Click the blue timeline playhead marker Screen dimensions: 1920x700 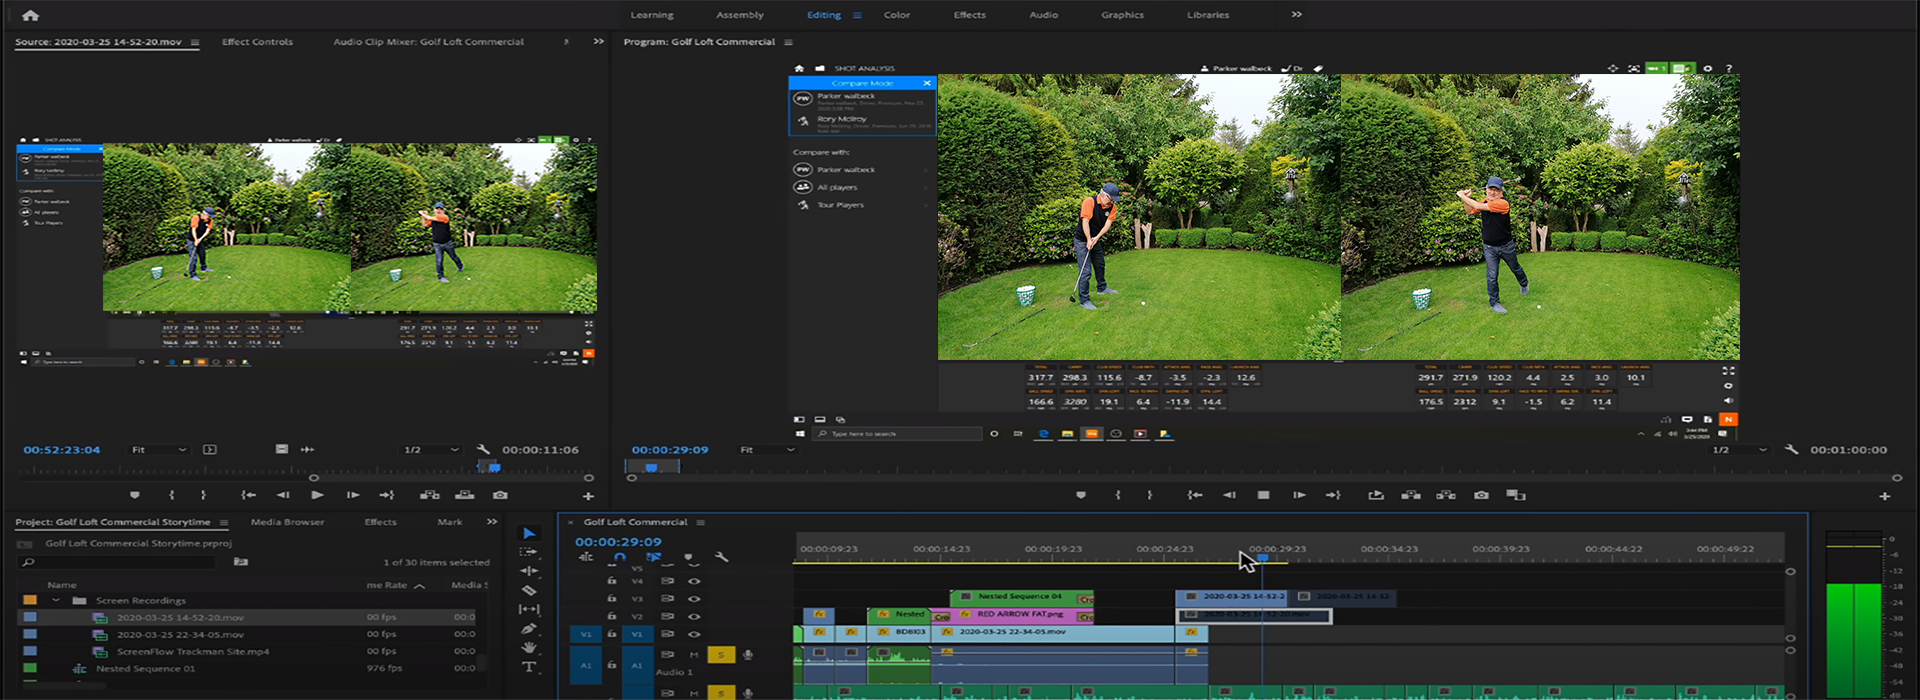tap(1262, 557)
